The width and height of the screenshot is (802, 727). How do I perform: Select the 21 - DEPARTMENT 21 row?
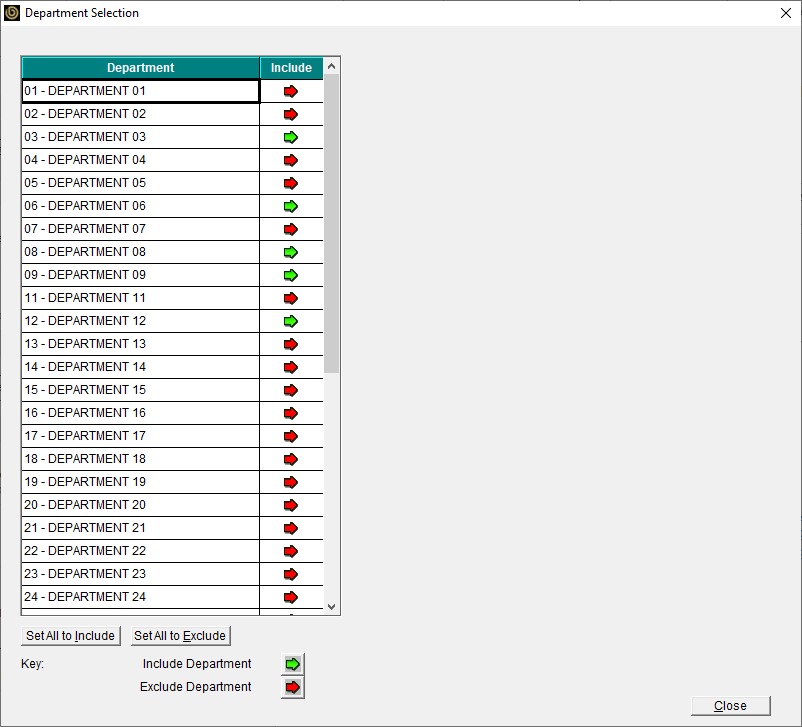coord(141,528)
